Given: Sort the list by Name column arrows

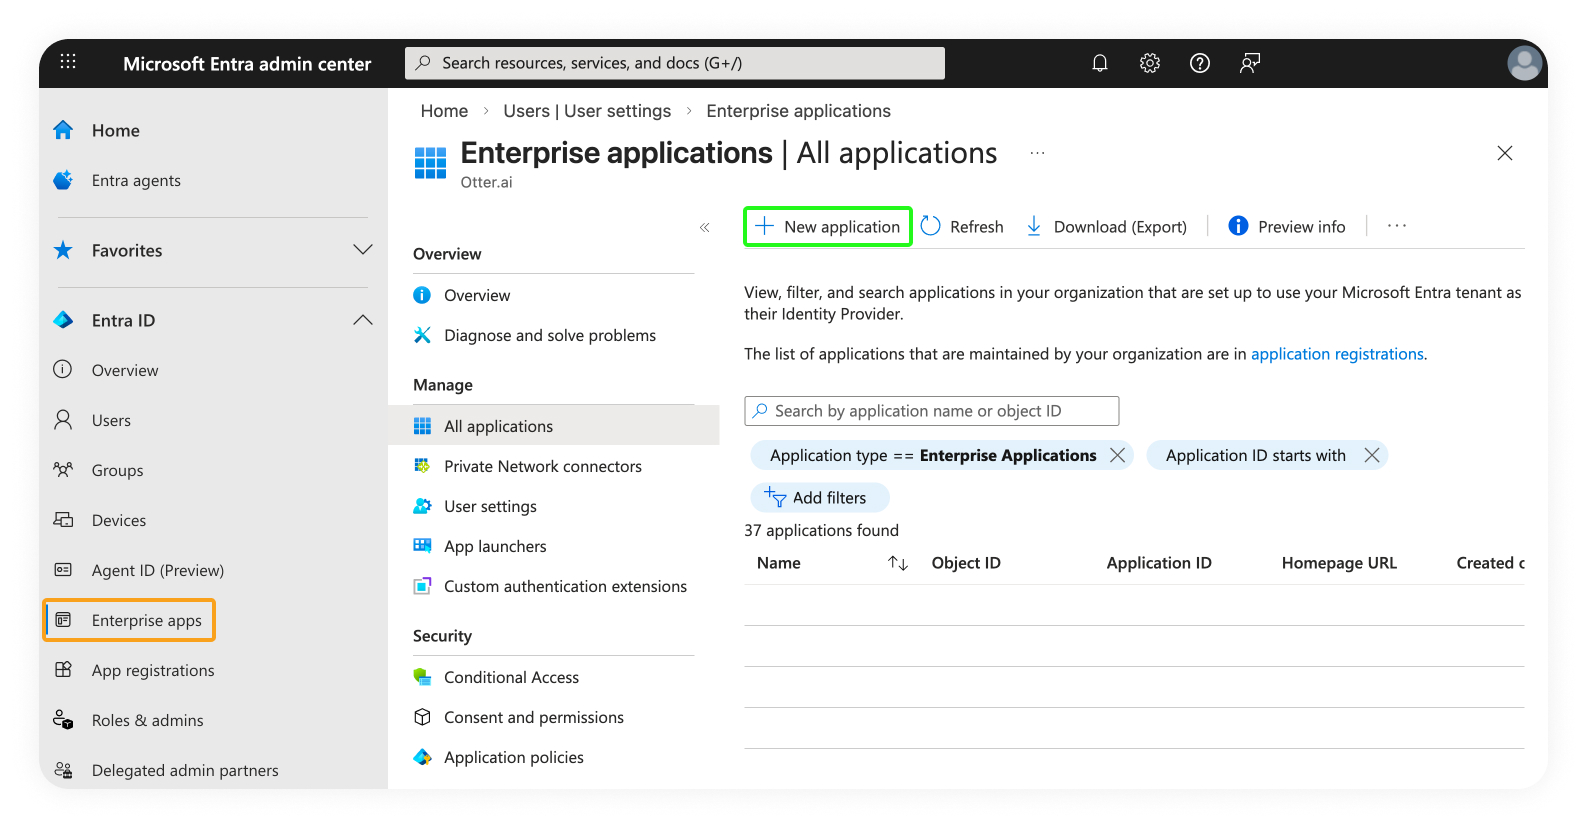Looking at the screenshot, I should (897, 564).
